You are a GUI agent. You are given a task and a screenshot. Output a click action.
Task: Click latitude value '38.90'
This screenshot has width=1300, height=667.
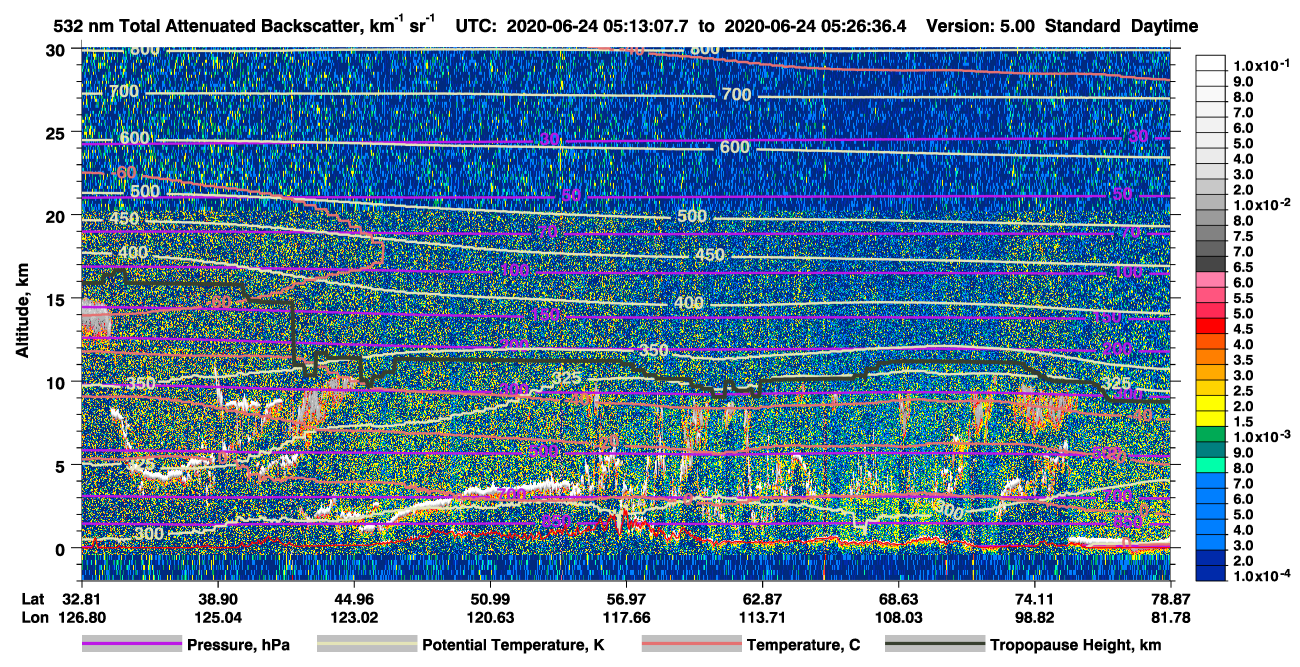(217, 599)
